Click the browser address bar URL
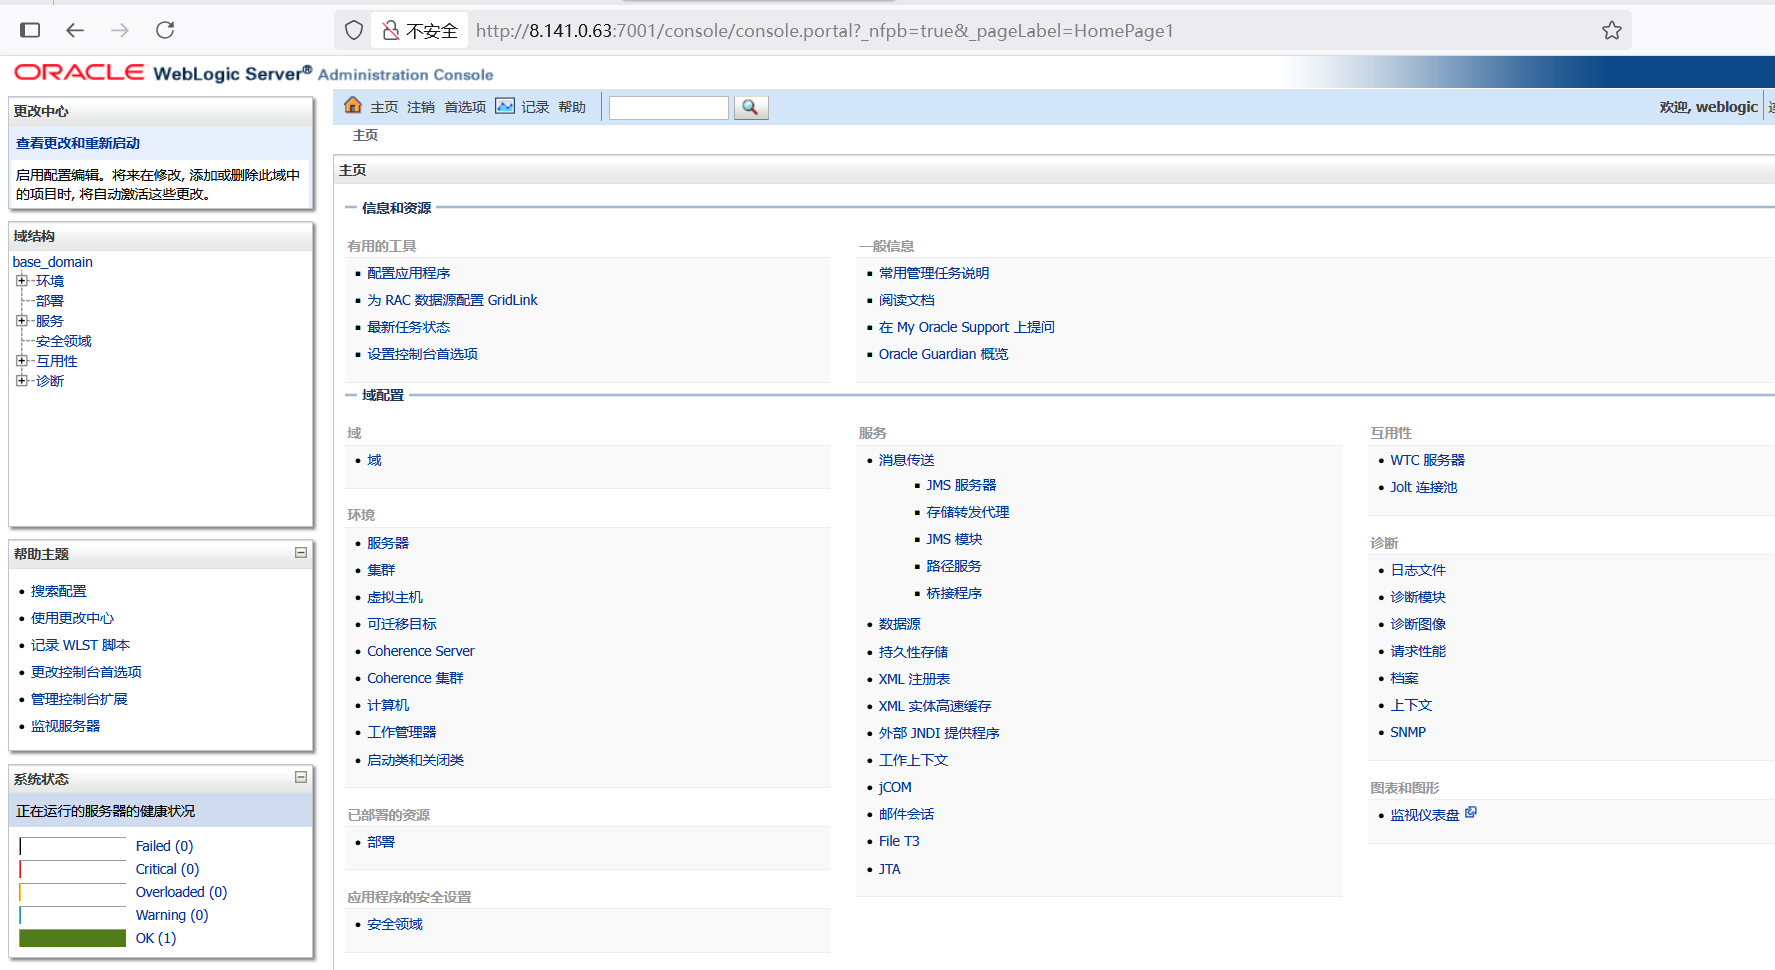 tap(824, 31)
